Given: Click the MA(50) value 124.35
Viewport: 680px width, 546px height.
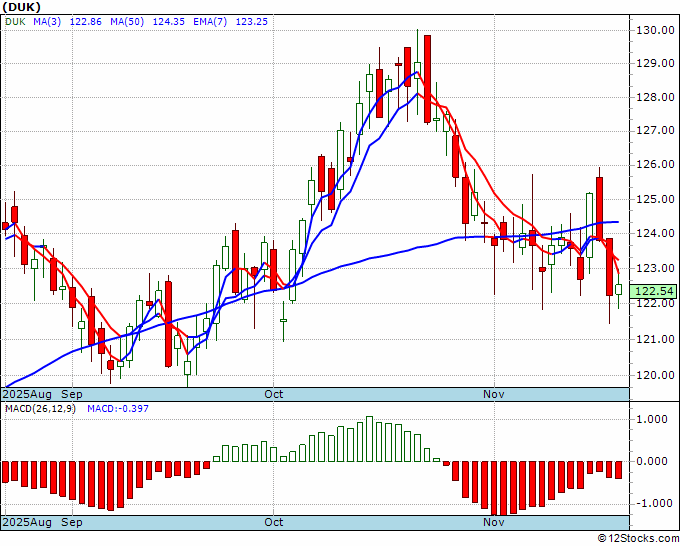Looking at the screenshot, I should click(x=169, y=21).
